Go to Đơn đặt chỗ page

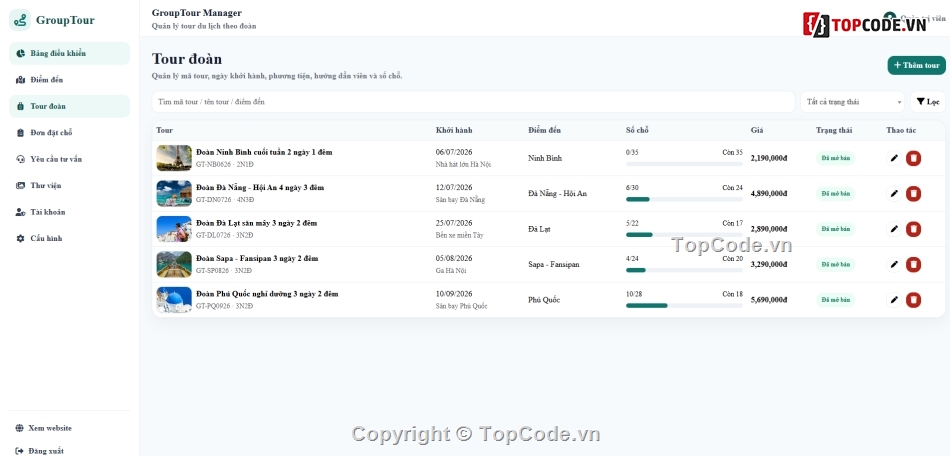[x=69, y=133]
